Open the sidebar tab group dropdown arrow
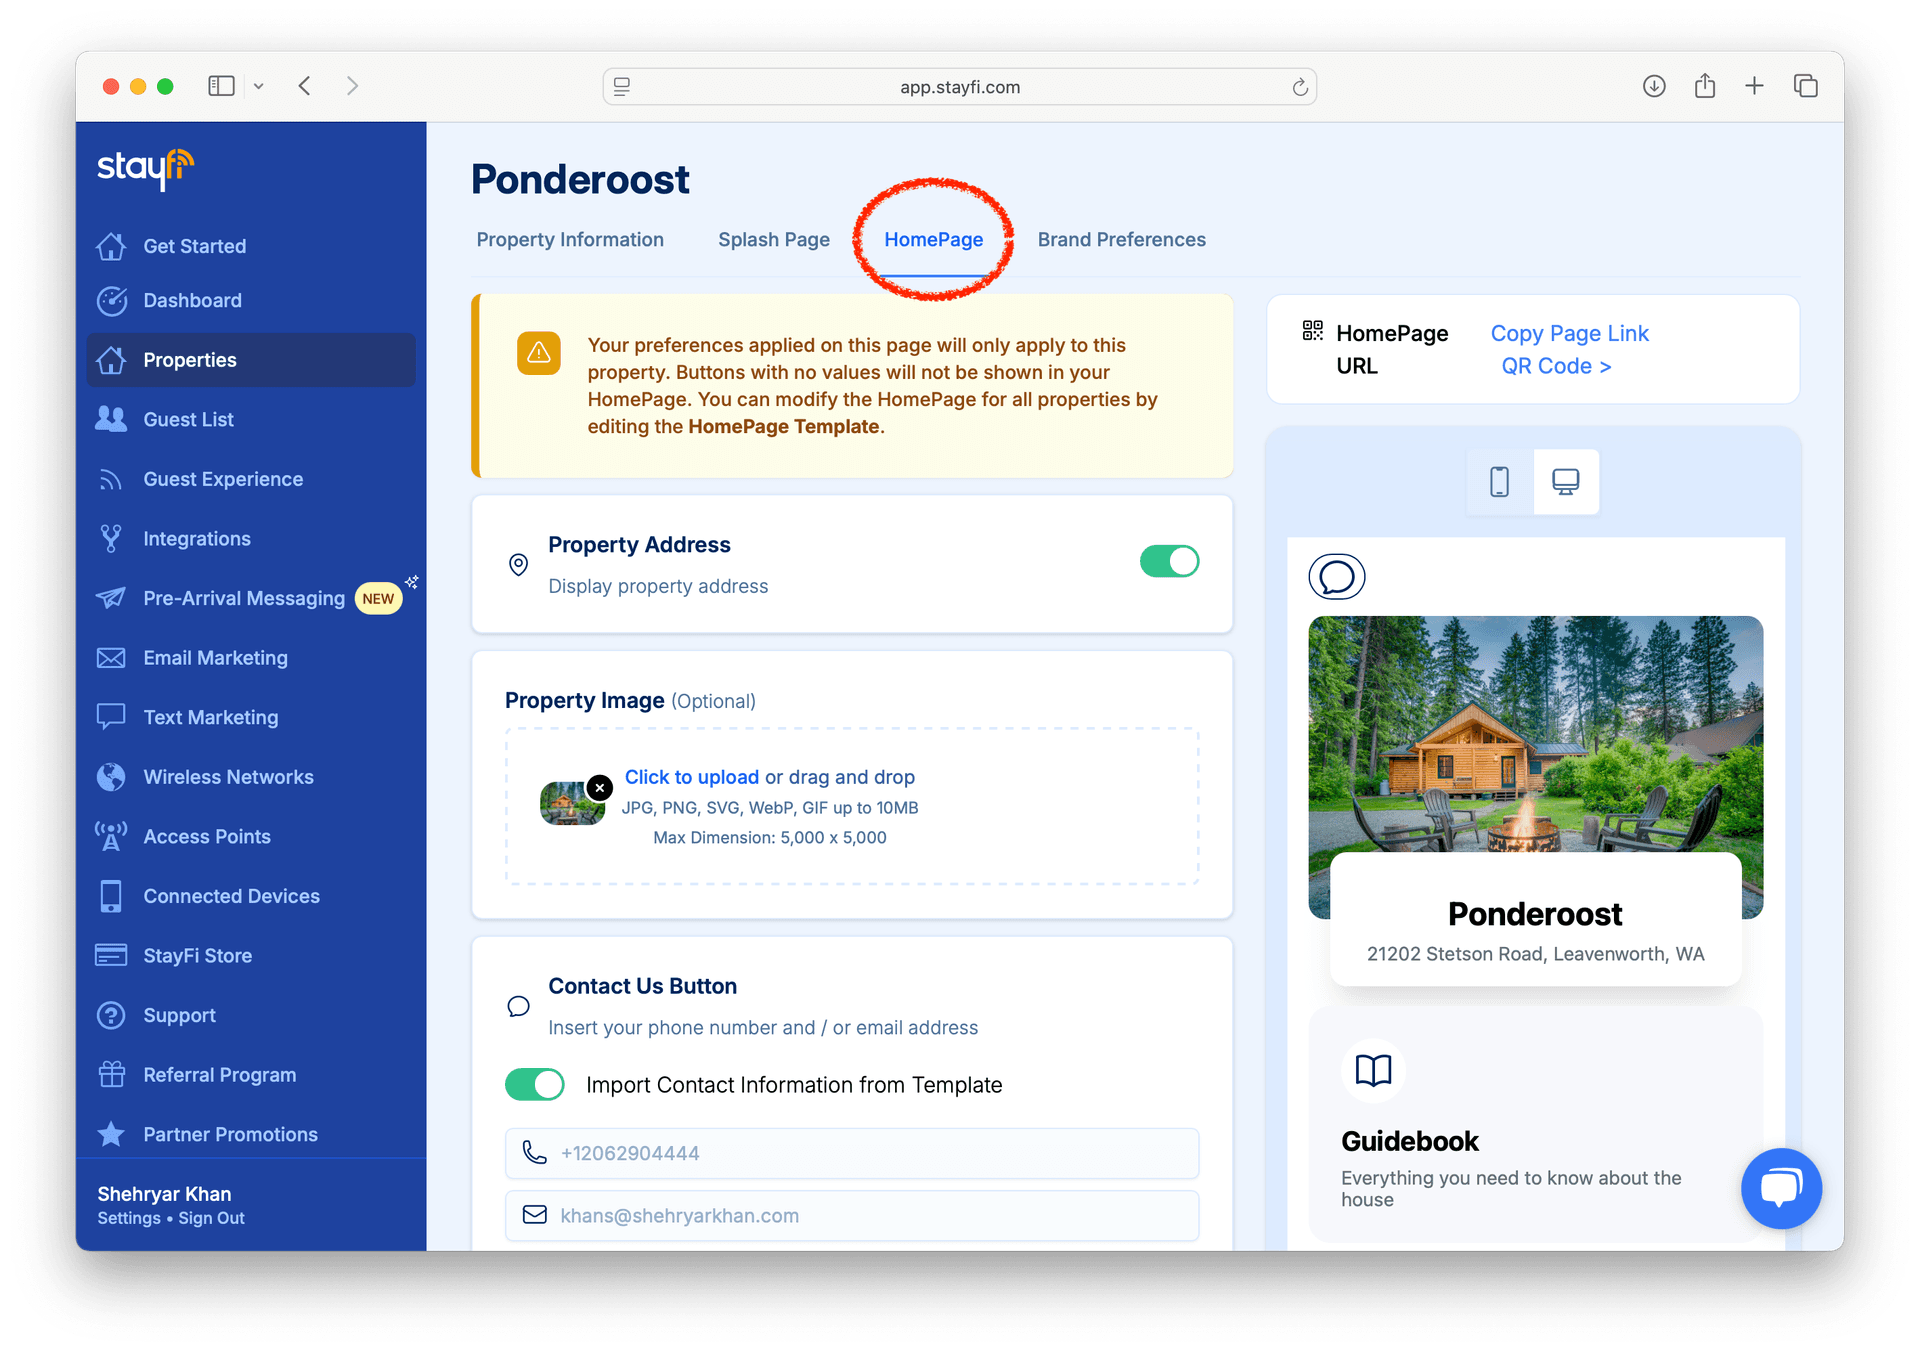This screenshot has width=1920, height=1351. coord(259,86)
